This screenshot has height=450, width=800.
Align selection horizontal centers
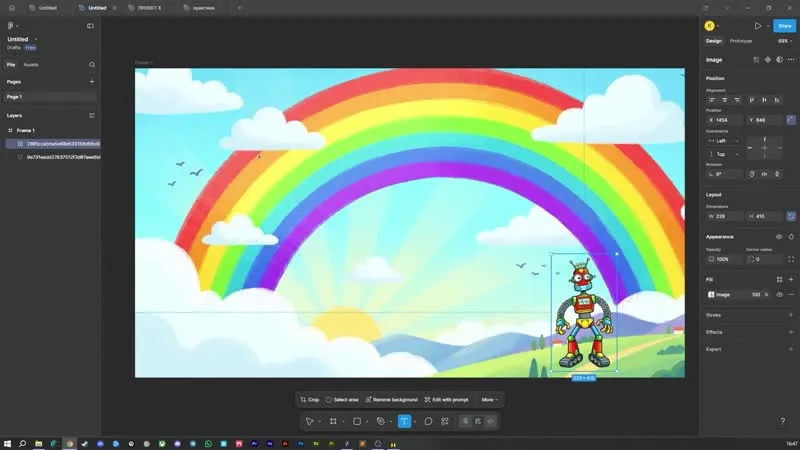724,100
